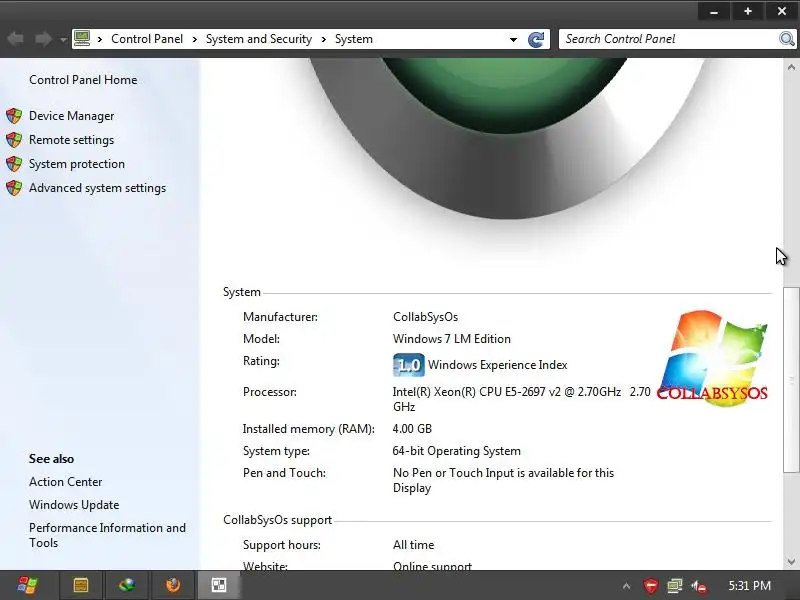Image resolution: width=800 pixels, height=600 pixels.
Task: Expand the arrow after the computer icon
Action: tap(100, 39)
